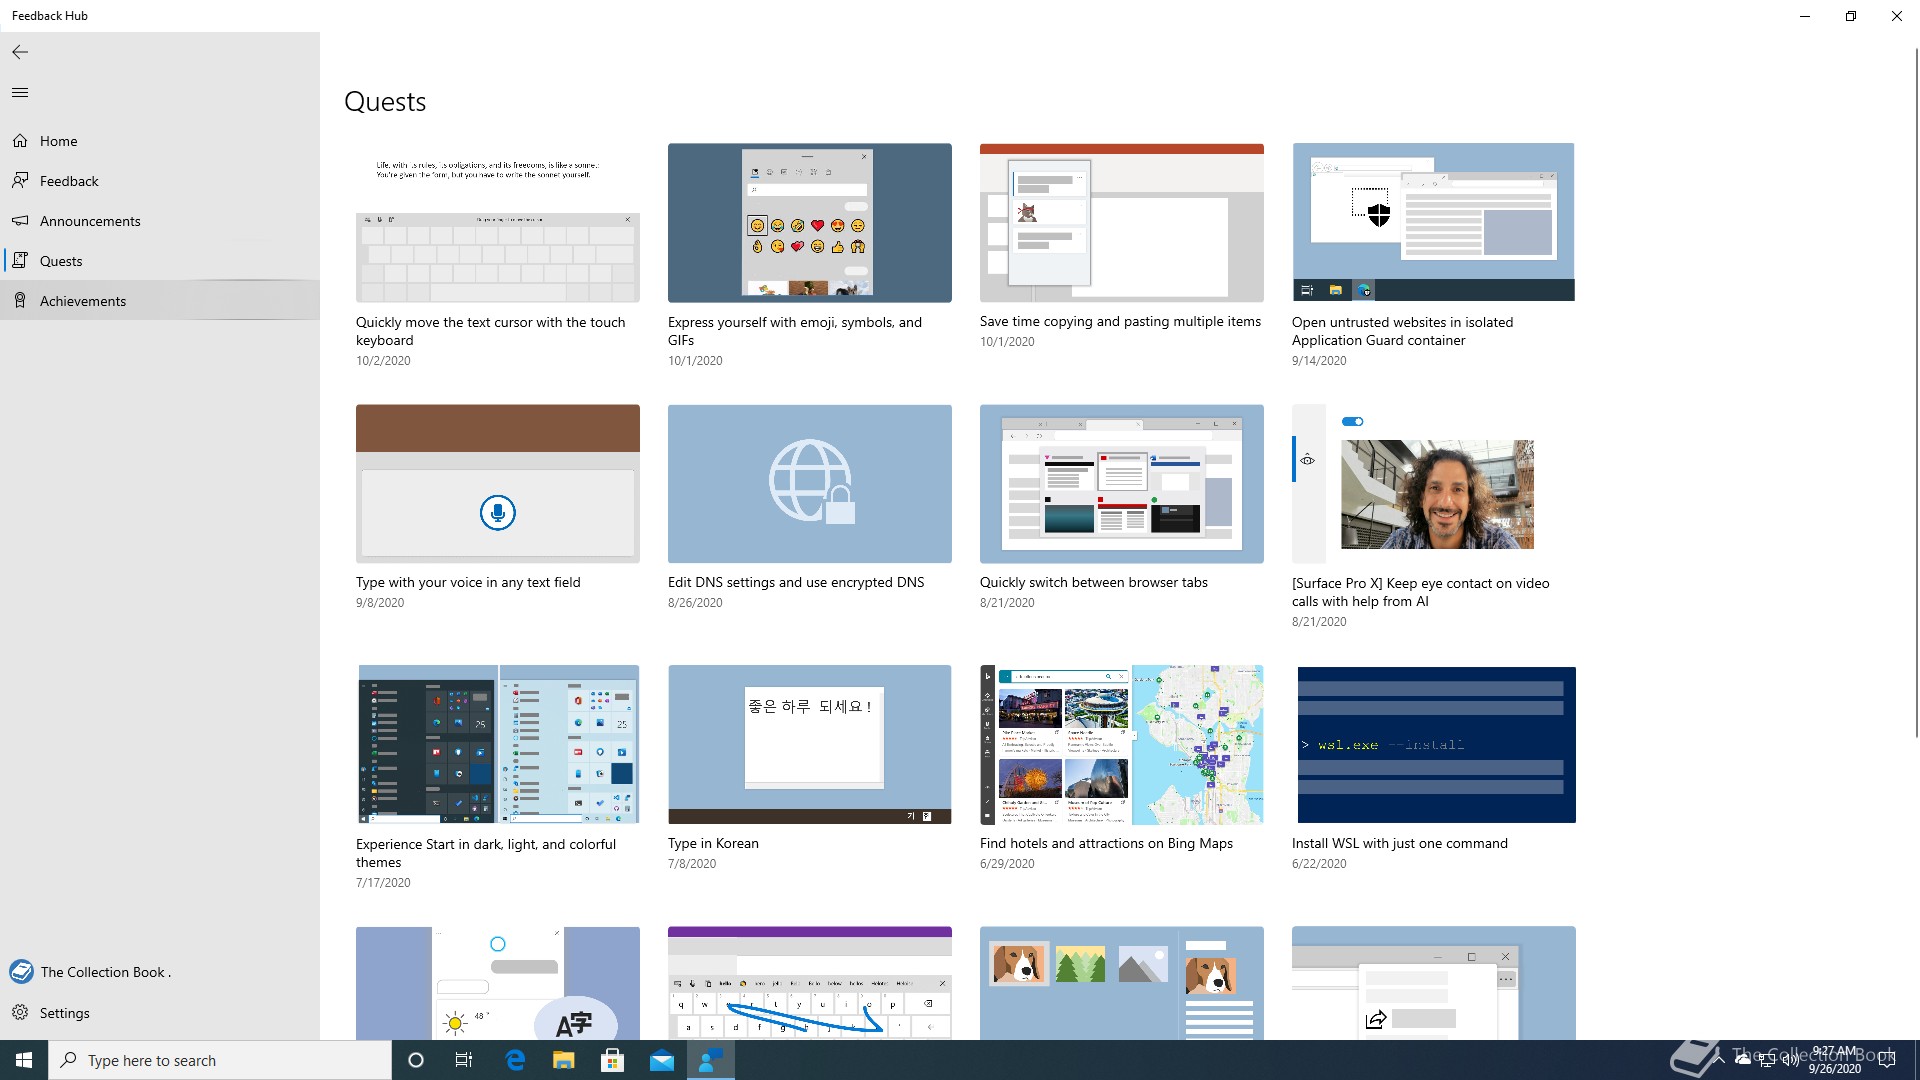Screen dimensions: 1920x1080
Task: Collapse the hamburger navigation menu
Action: point(20,93)
